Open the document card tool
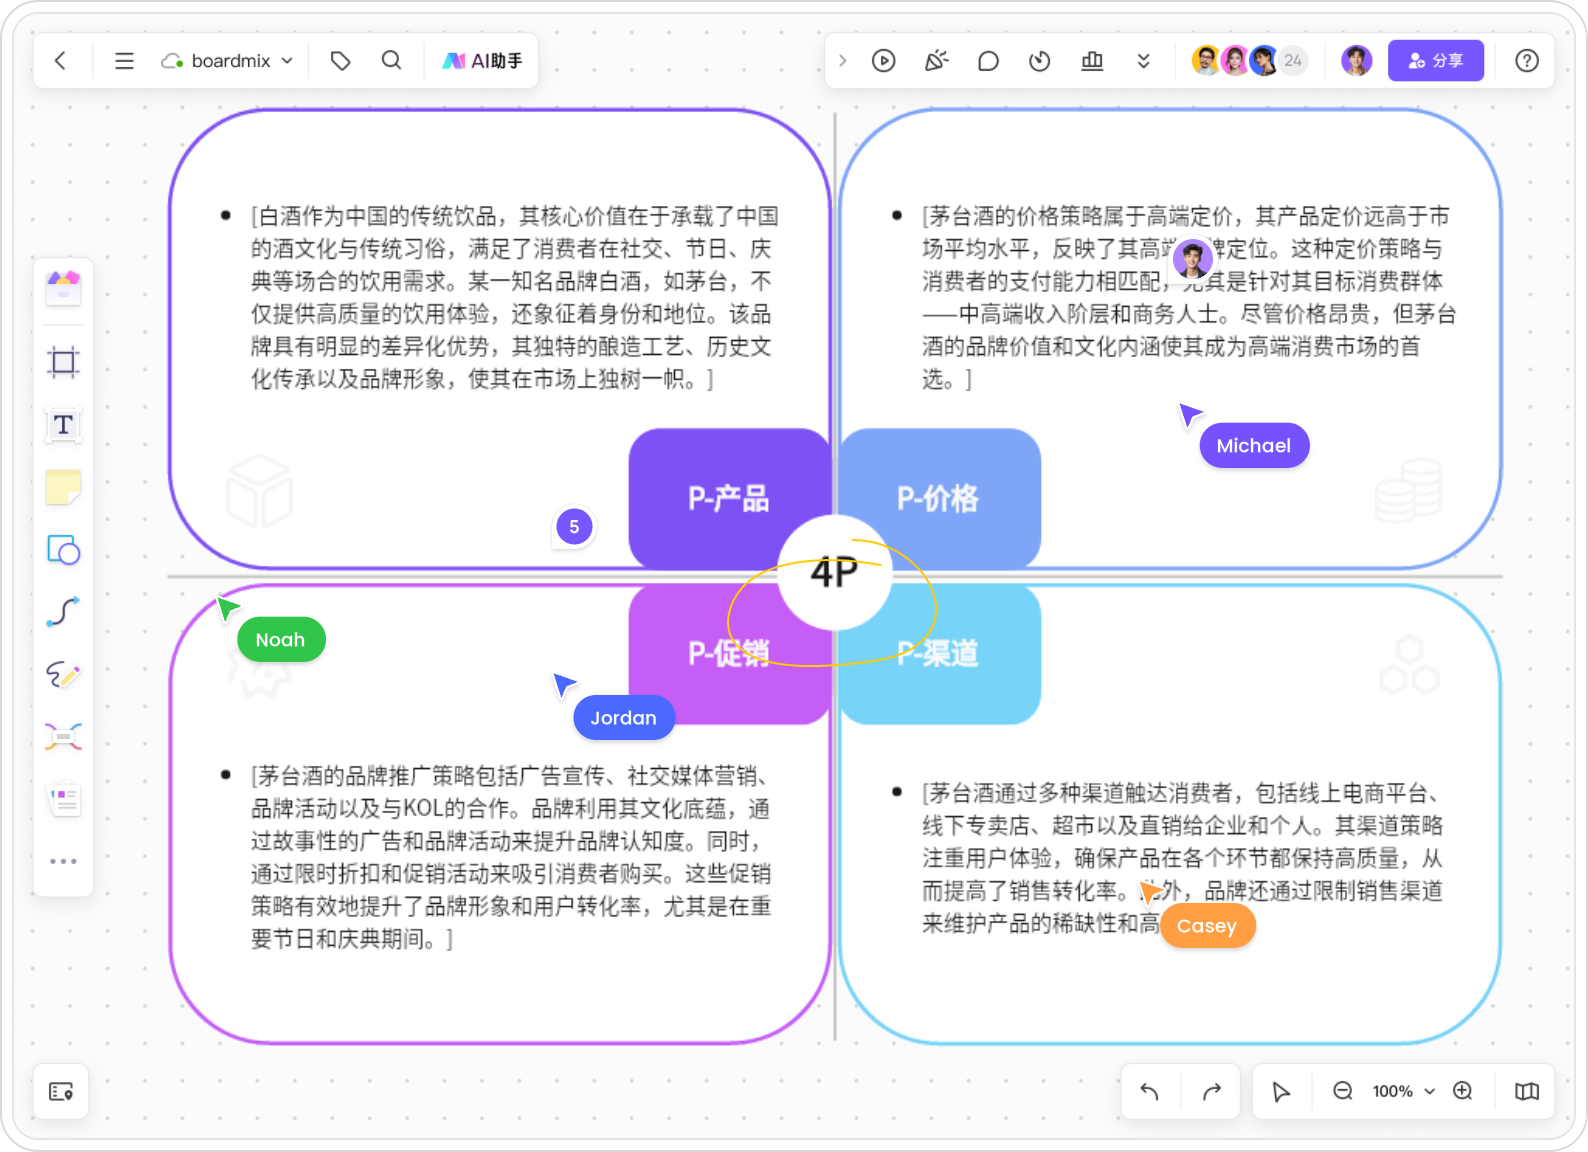1588x1152 pixels. click(x=64, y=800)
